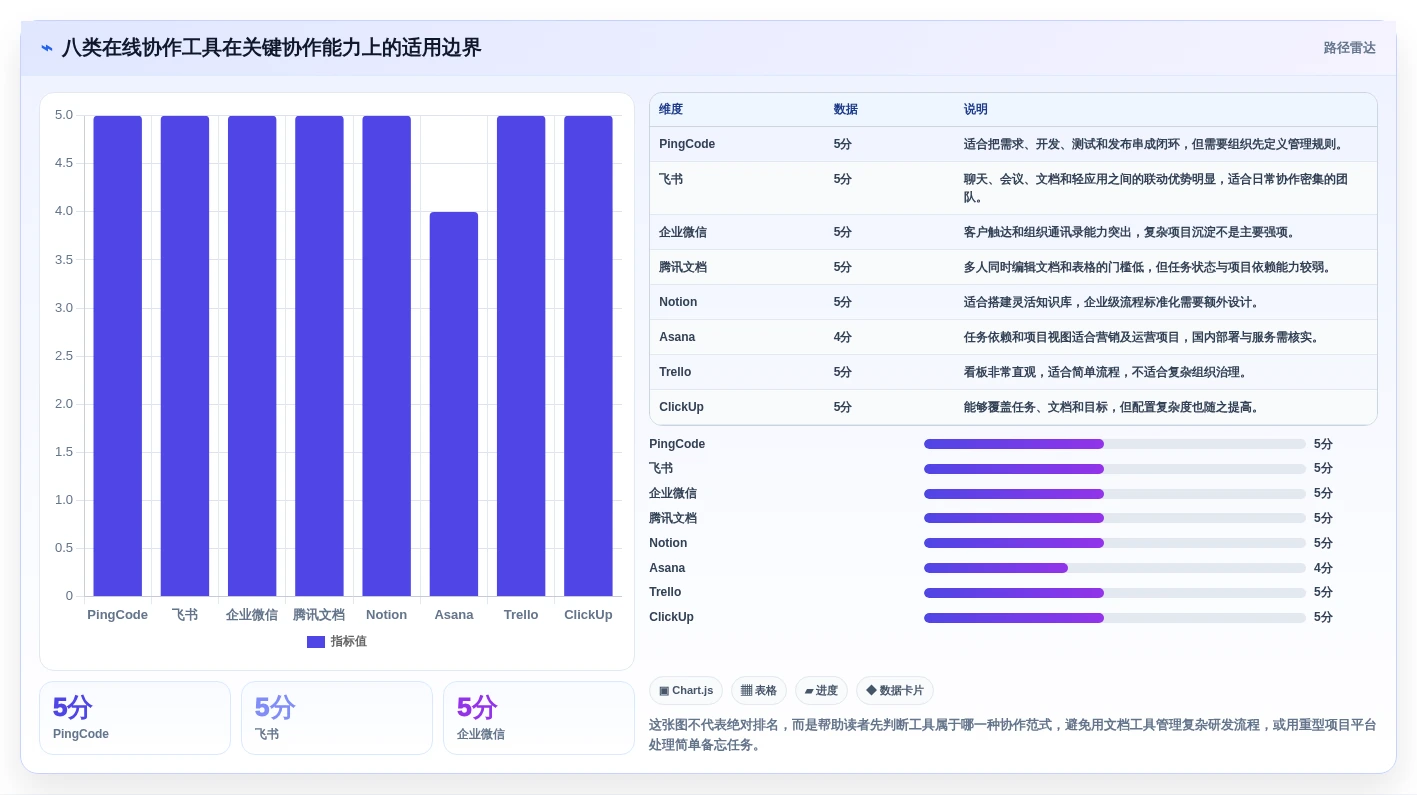The image size is (1417, 795).
Task: Click the 4分 value beside Asana progress bar
Action: tap(1323, 568)
